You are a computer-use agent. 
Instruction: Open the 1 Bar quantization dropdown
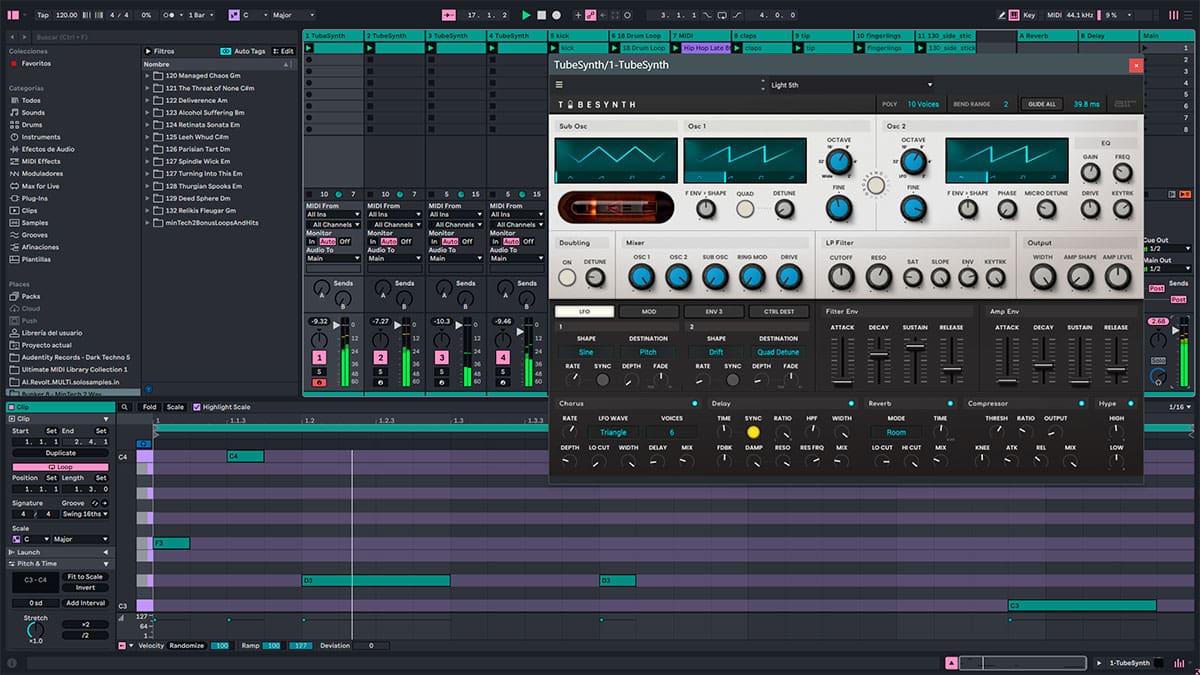[x=200, y=15]
